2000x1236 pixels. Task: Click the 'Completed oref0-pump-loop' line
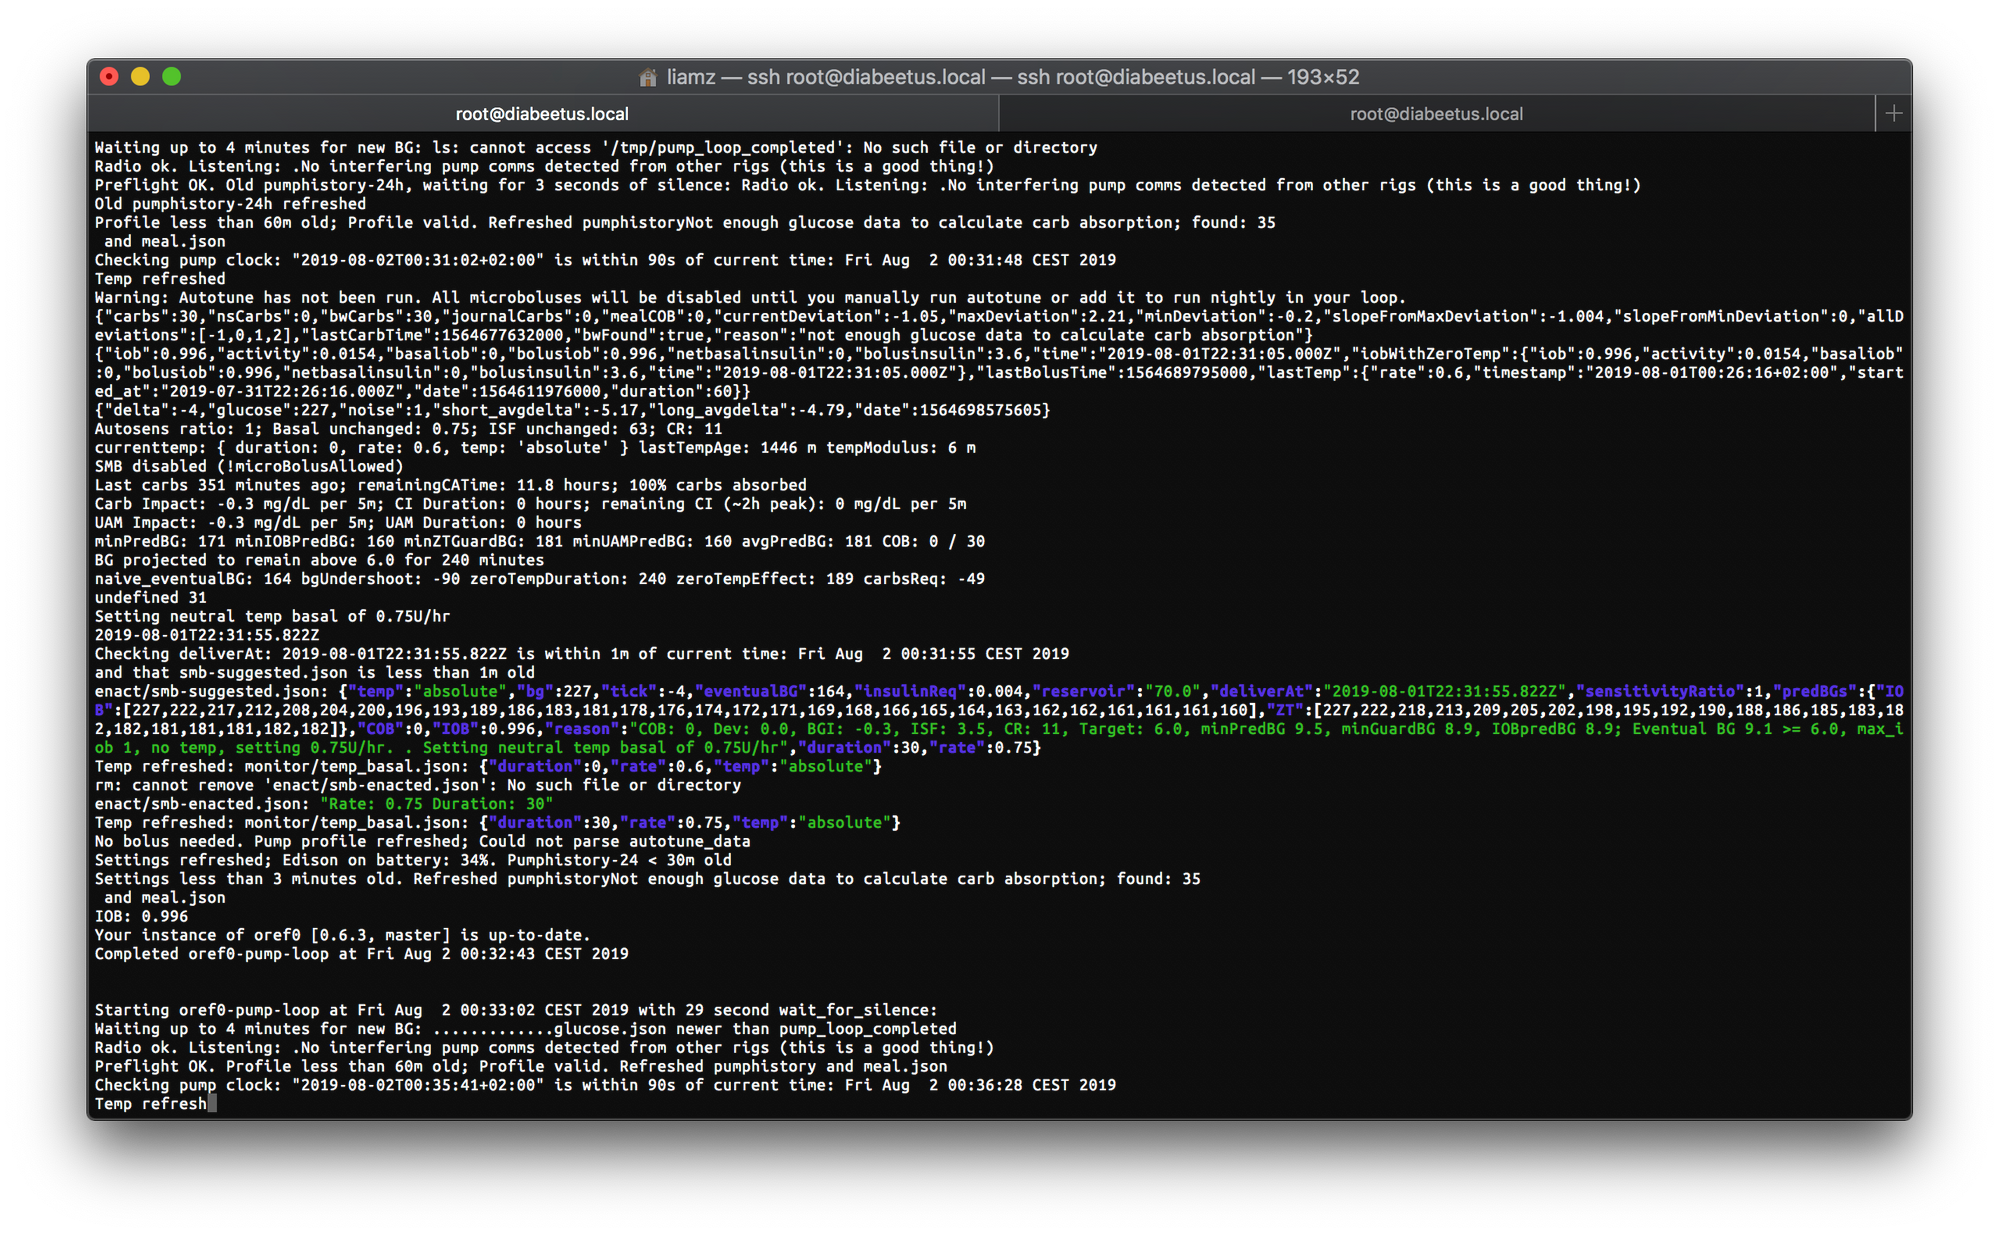(x=361, y=954)
